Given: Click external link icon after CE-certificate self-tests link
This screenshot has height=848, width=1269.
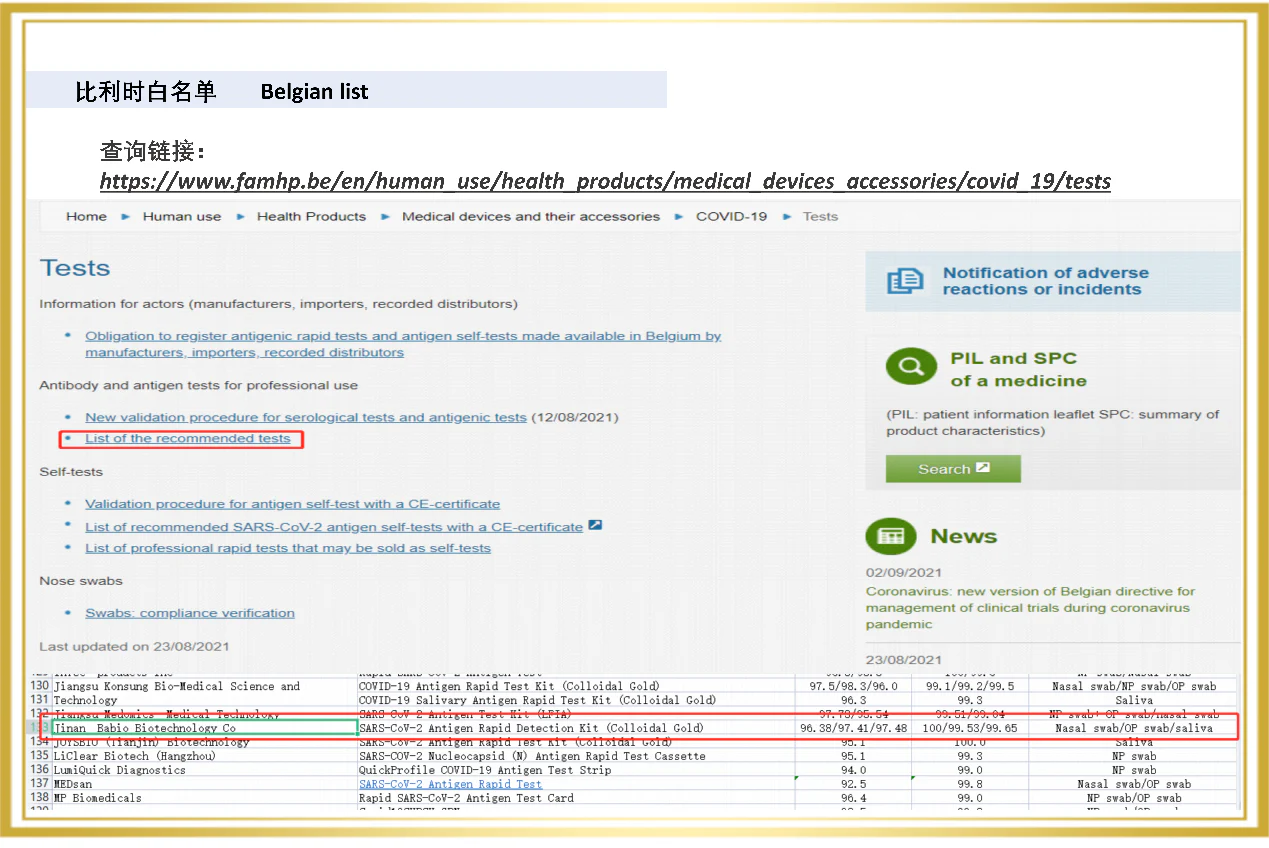Looking at the screenshot, I should coord(595,525).
